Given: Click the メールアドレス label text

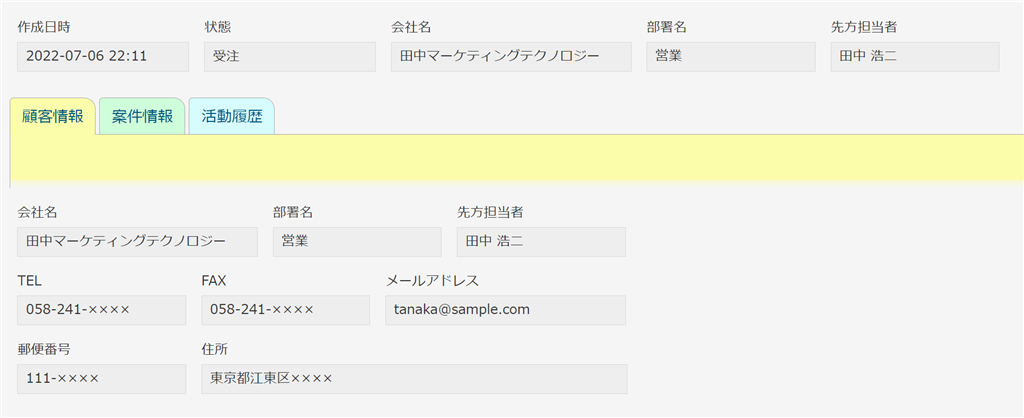Looking at the screenshot, I should pyautogui.click(x=432, y=281).
